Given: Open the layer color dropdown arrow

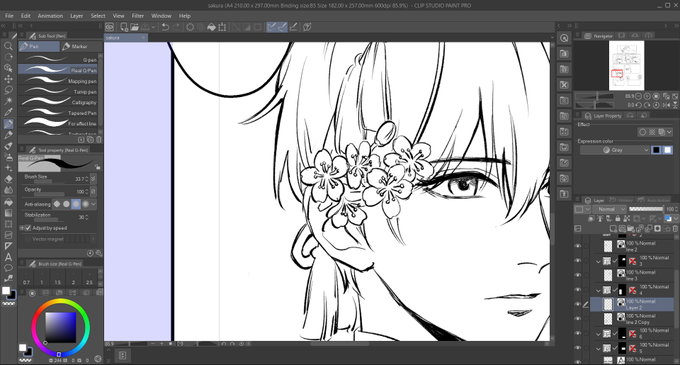Looking at the screenshot, I should (675, 218).
